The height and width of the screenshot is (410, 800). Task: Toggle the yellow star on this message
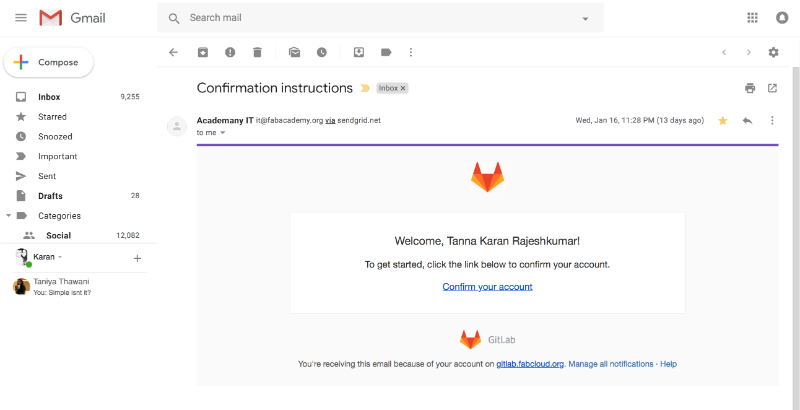click(722, 121)
